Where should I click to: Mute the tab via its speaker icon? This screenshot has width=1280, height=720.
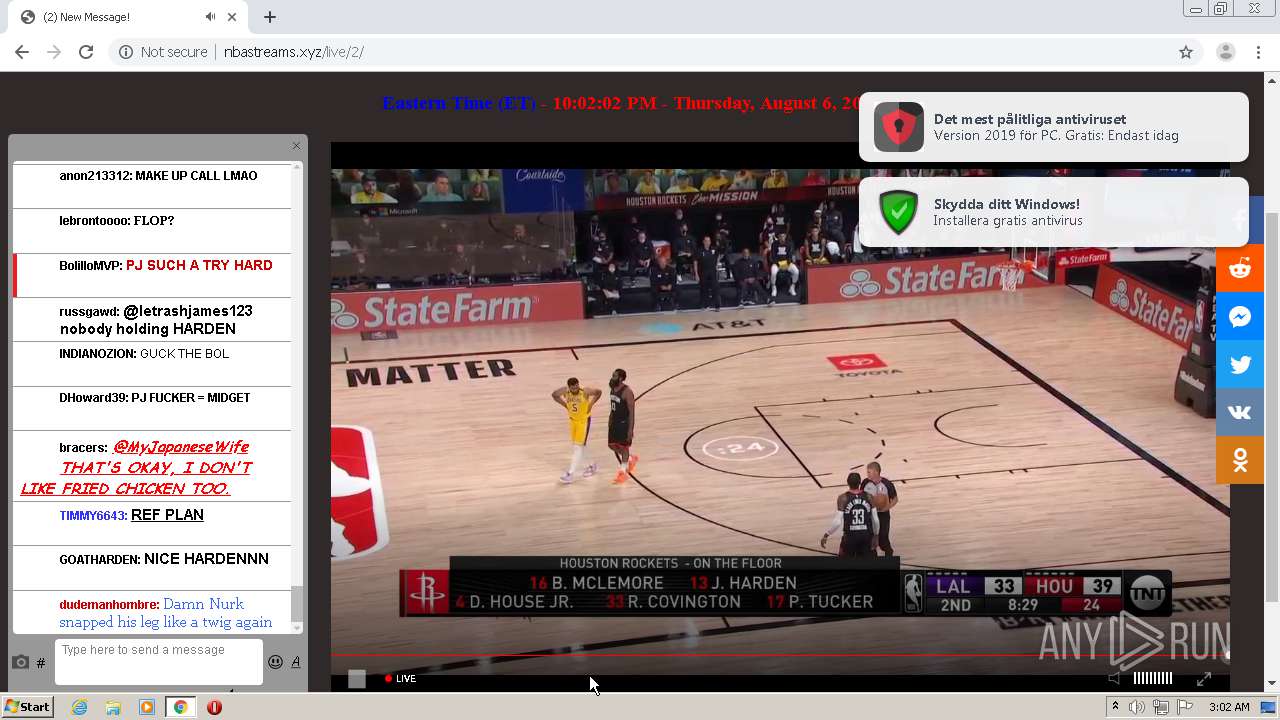click(210, 17)
